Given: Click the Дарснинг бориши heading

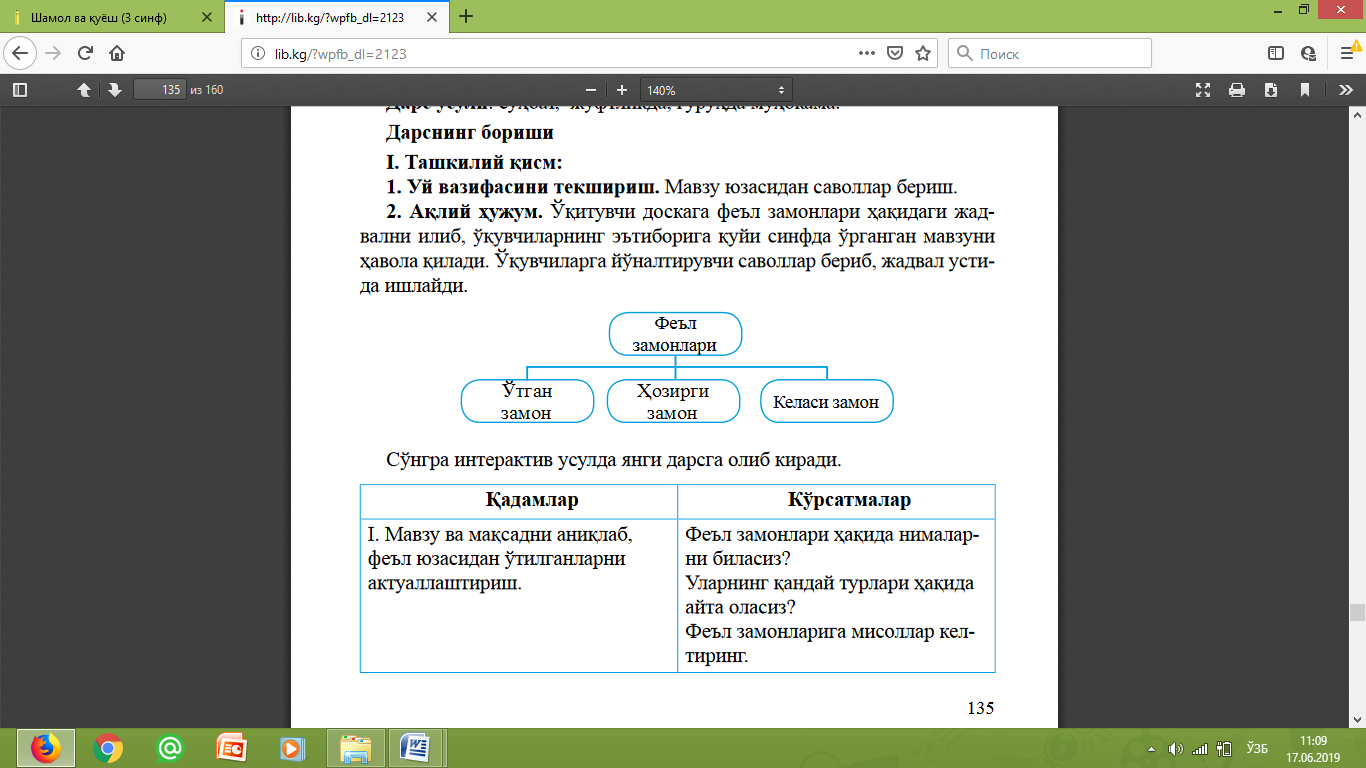Looking at the screenshot, I should (x=470, y=132).
